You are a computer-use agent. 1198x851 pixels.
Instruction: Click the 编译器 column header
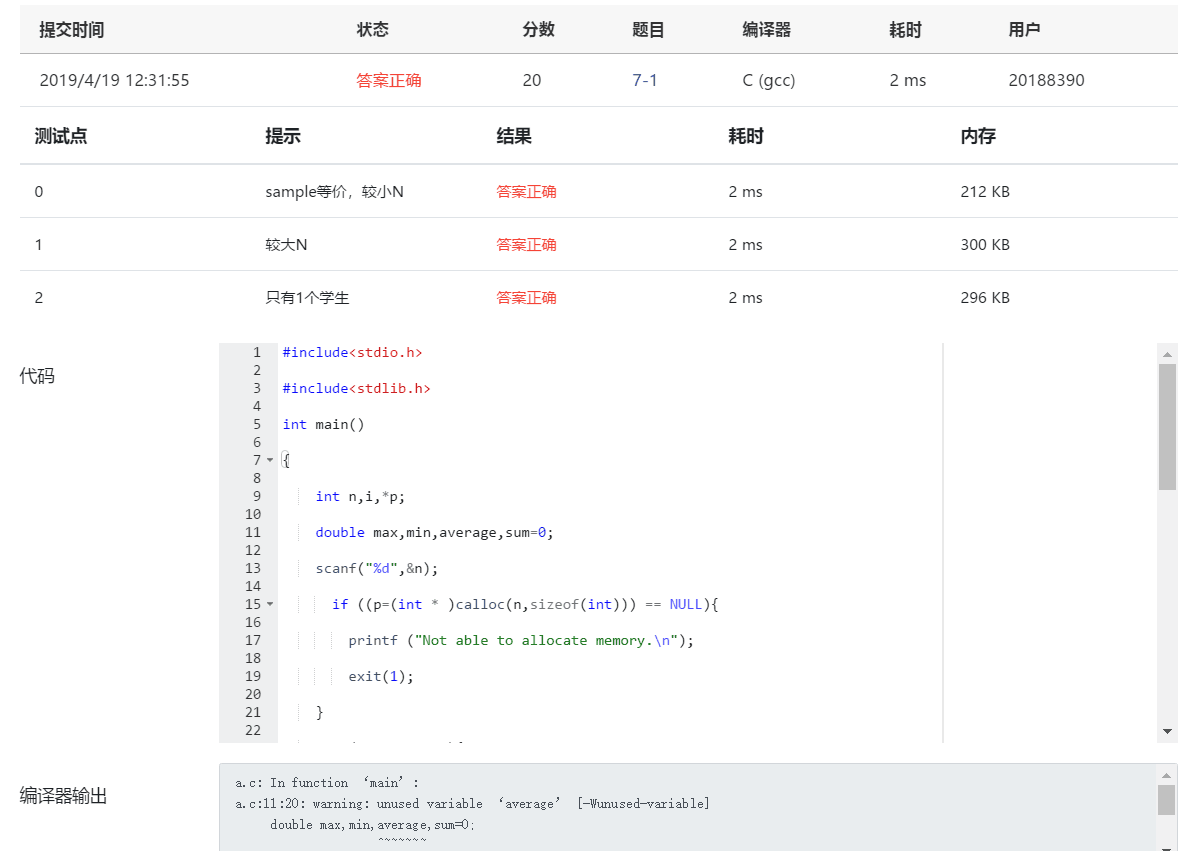(x=766, y=30)
